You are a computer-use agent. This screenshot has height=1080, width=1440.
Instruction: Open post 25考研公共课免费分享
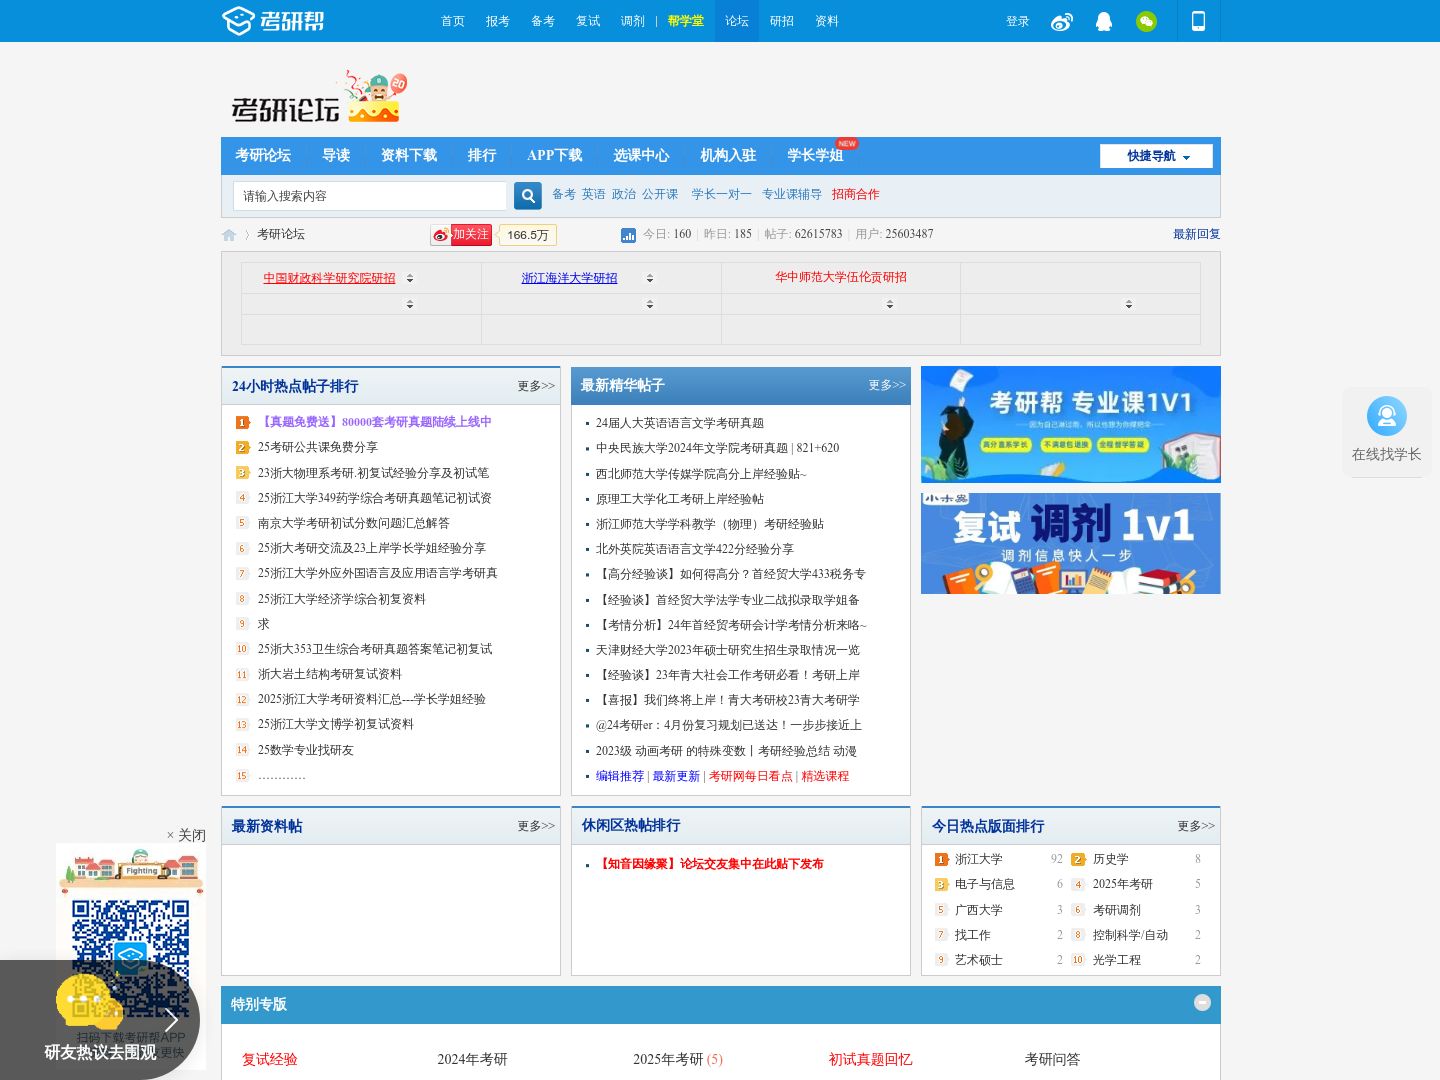coord(318,447)
